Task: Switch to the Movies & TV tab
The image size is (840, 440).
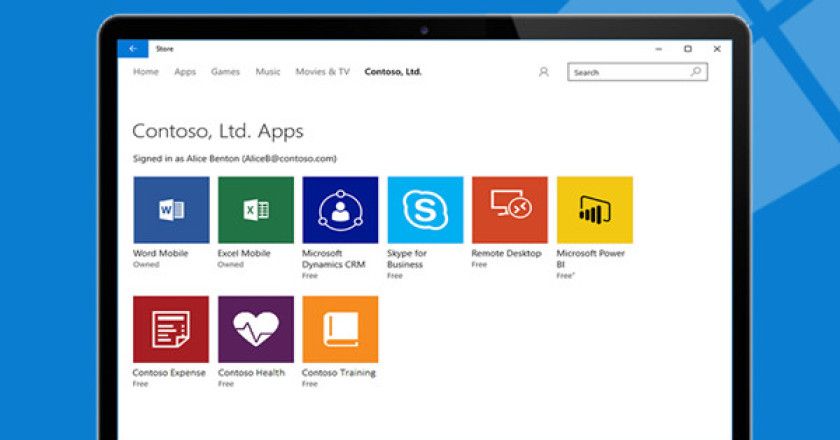Action: pyautogui.click(x=322, y=72)
